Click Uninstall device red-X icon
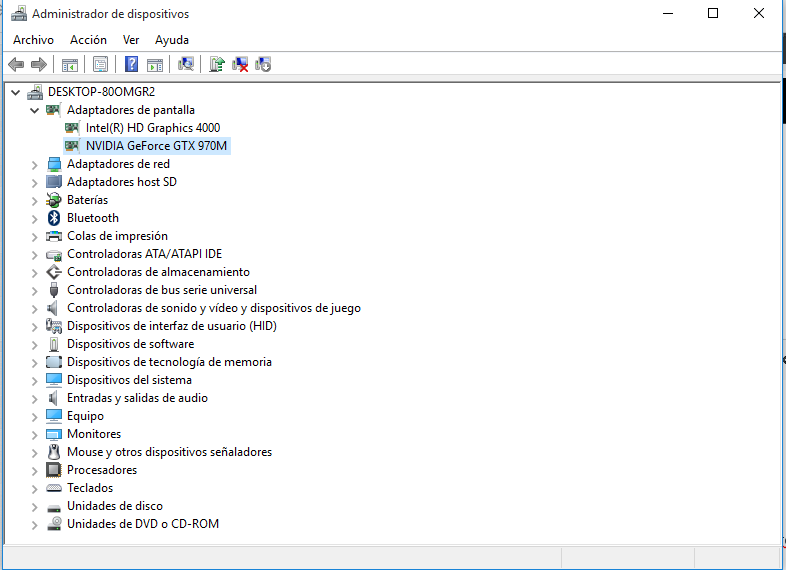The height and width of the screenshot is (570, 786). tap(240, 64)
